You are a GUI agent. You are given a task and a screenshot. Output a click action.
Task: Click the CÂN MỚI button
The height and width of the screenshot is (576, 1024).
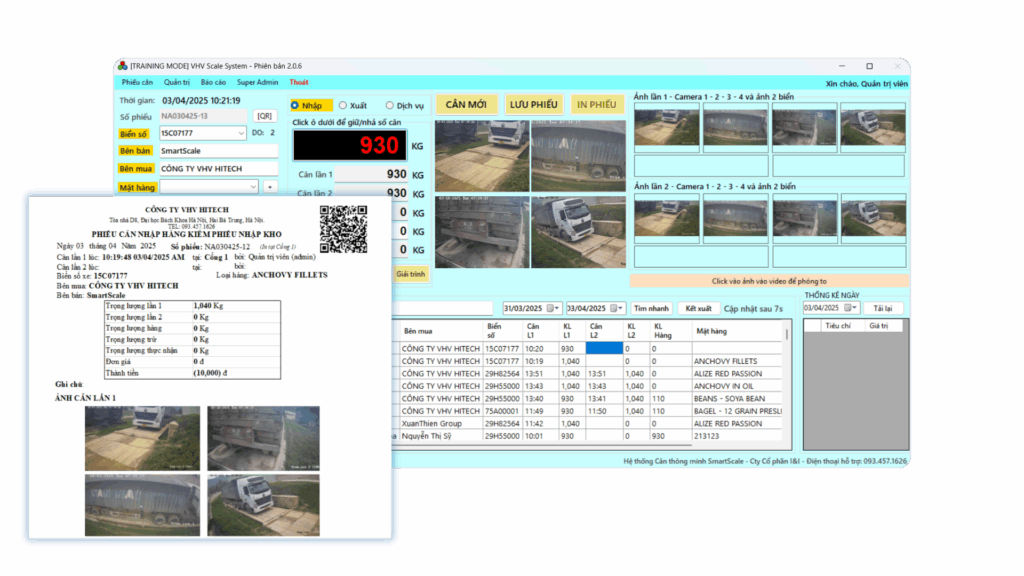click(x=466, y=104)
